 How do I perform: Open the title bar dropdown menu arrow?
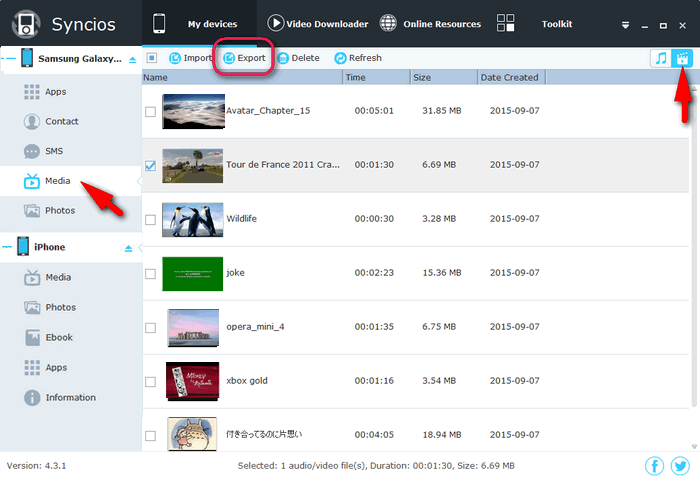click(625, 25)
